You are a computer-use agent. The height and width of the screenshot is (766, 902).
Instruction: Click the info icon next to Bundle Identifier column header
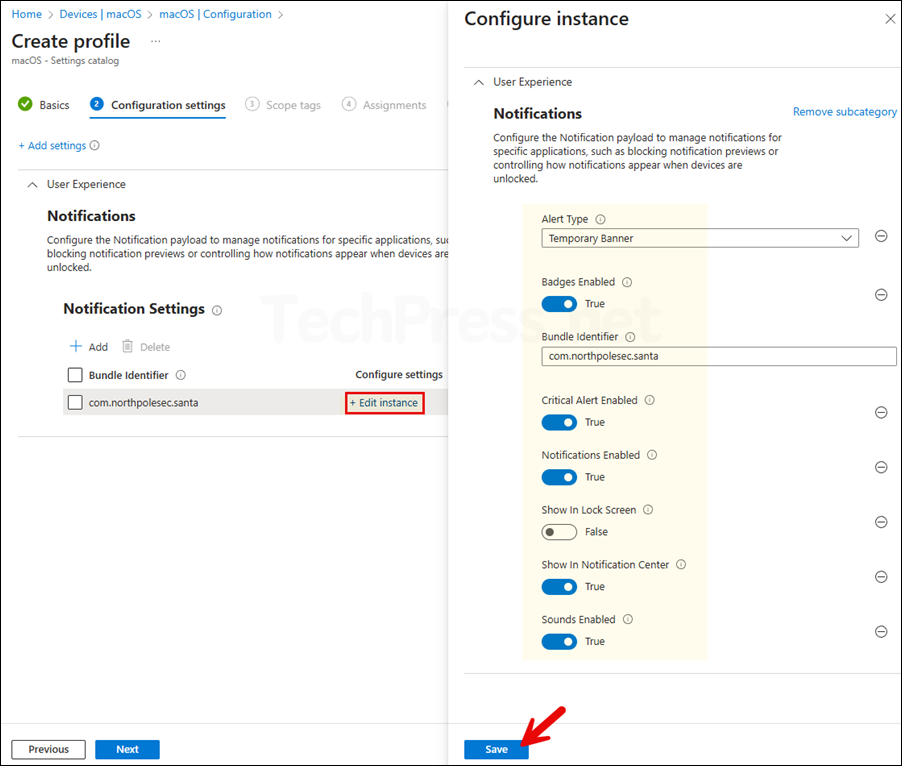tap(181, 375)
